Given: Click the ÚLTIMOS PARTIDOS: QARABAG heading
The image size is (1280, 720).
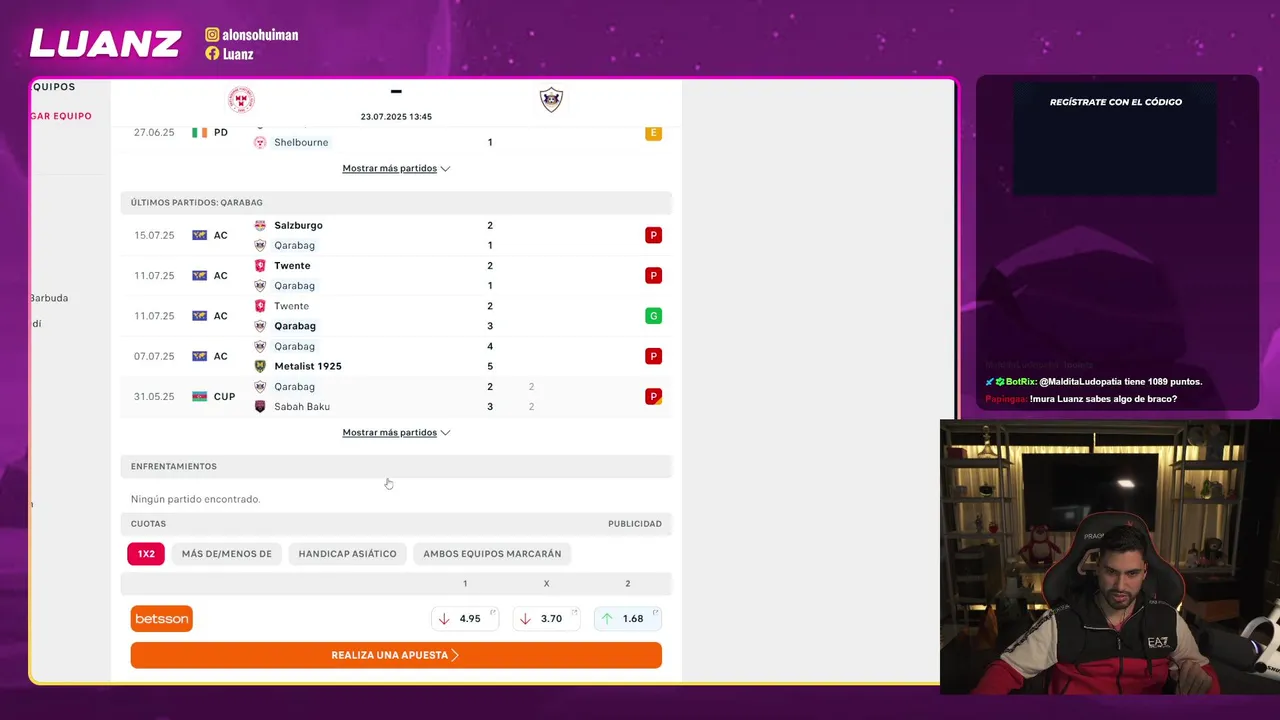Looking at the screenshot, I should 197,203.
